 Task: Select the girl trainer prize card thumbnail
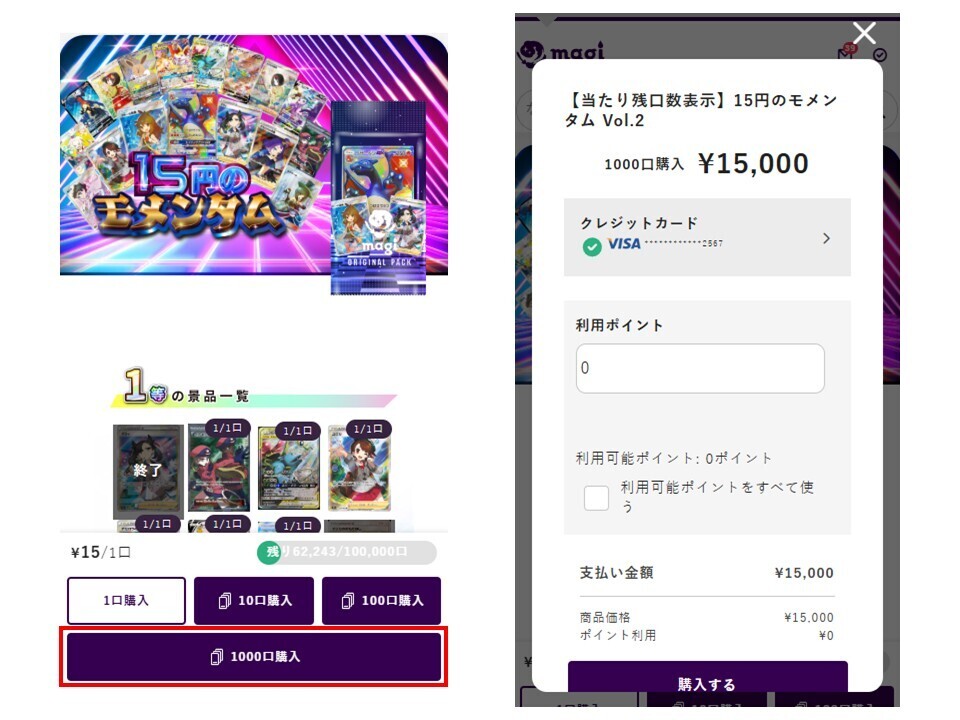pos(359,468)
